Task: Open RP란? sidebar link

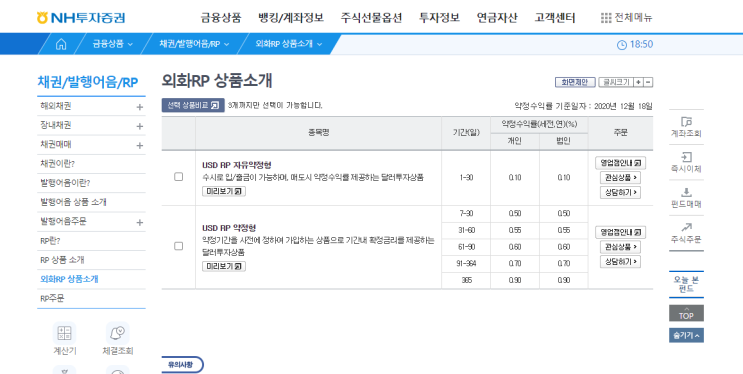Action: pos(50,241)
